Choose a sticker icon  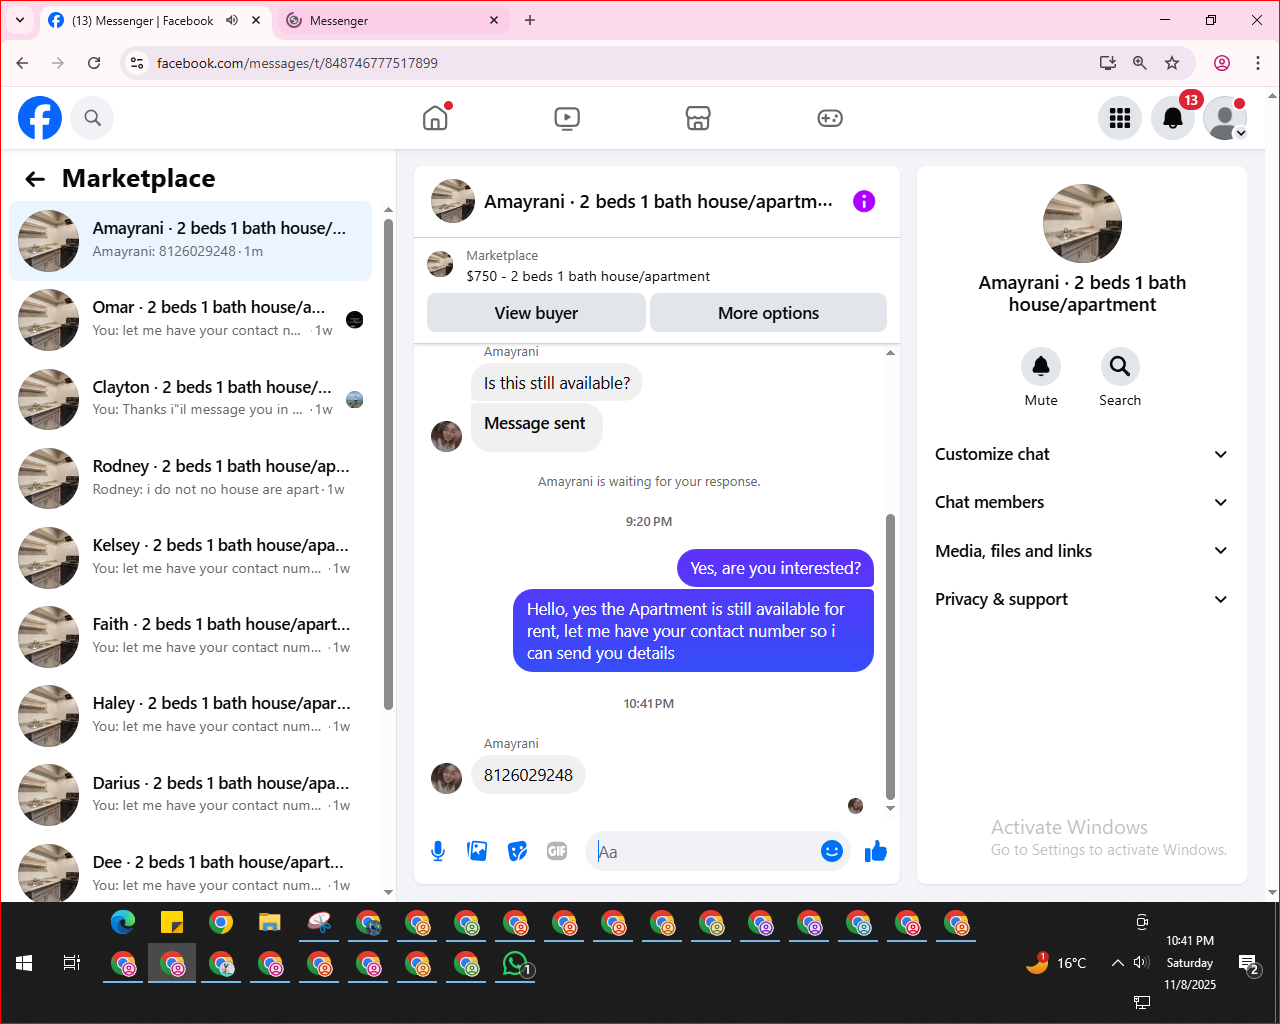pos(517,851)
